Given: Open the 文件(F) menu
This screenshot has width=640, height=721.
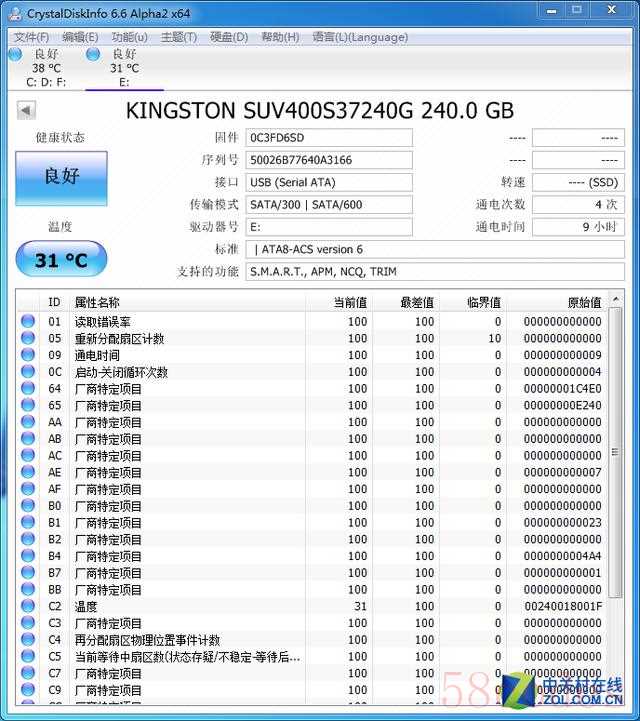Looking at the screenshot, I should 31,37.
